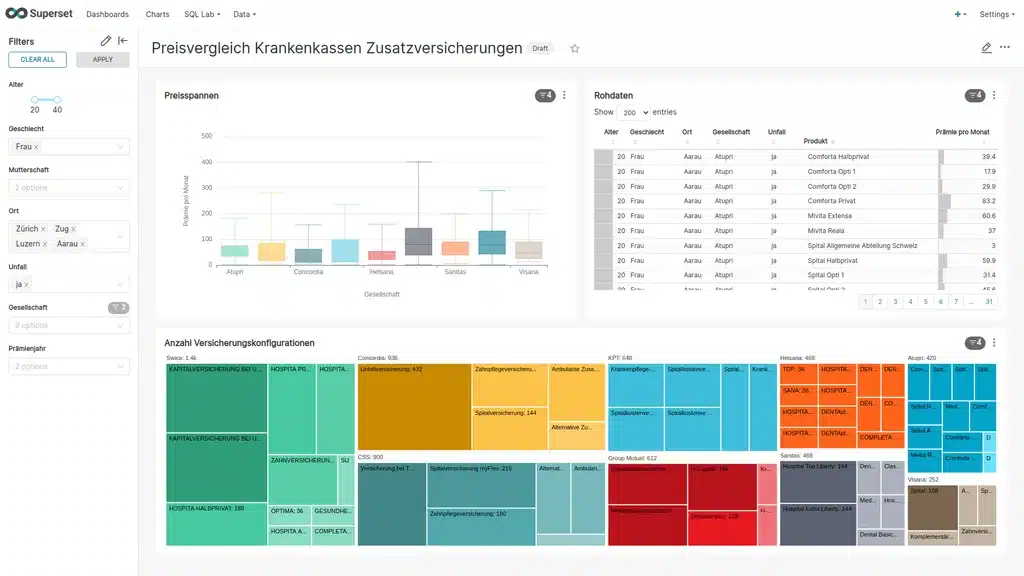
Task: Open dashboard more-options ellipsis menu
Action: coord(1004,47)
